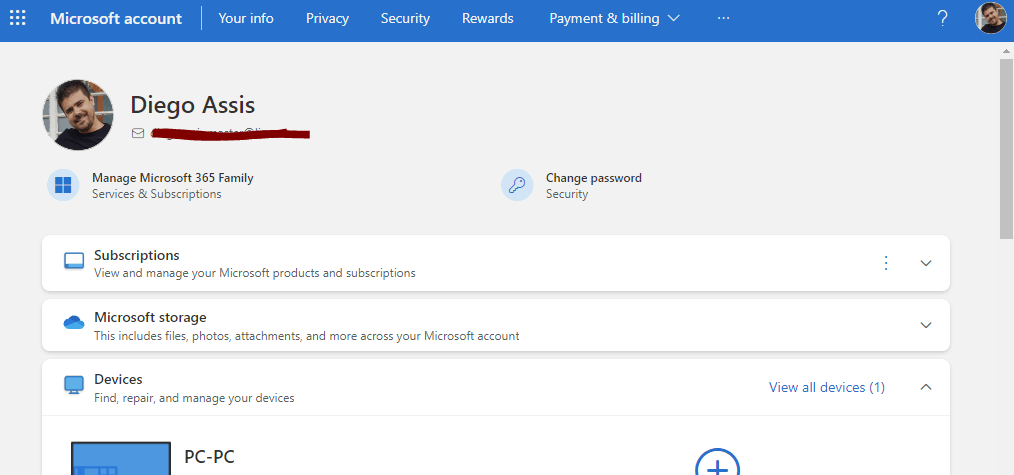Image resolution: width=1014 pixels, height=475 pixels.
Task: Open Subscriptions three-dot options menu
Action: tap(886, 263)
